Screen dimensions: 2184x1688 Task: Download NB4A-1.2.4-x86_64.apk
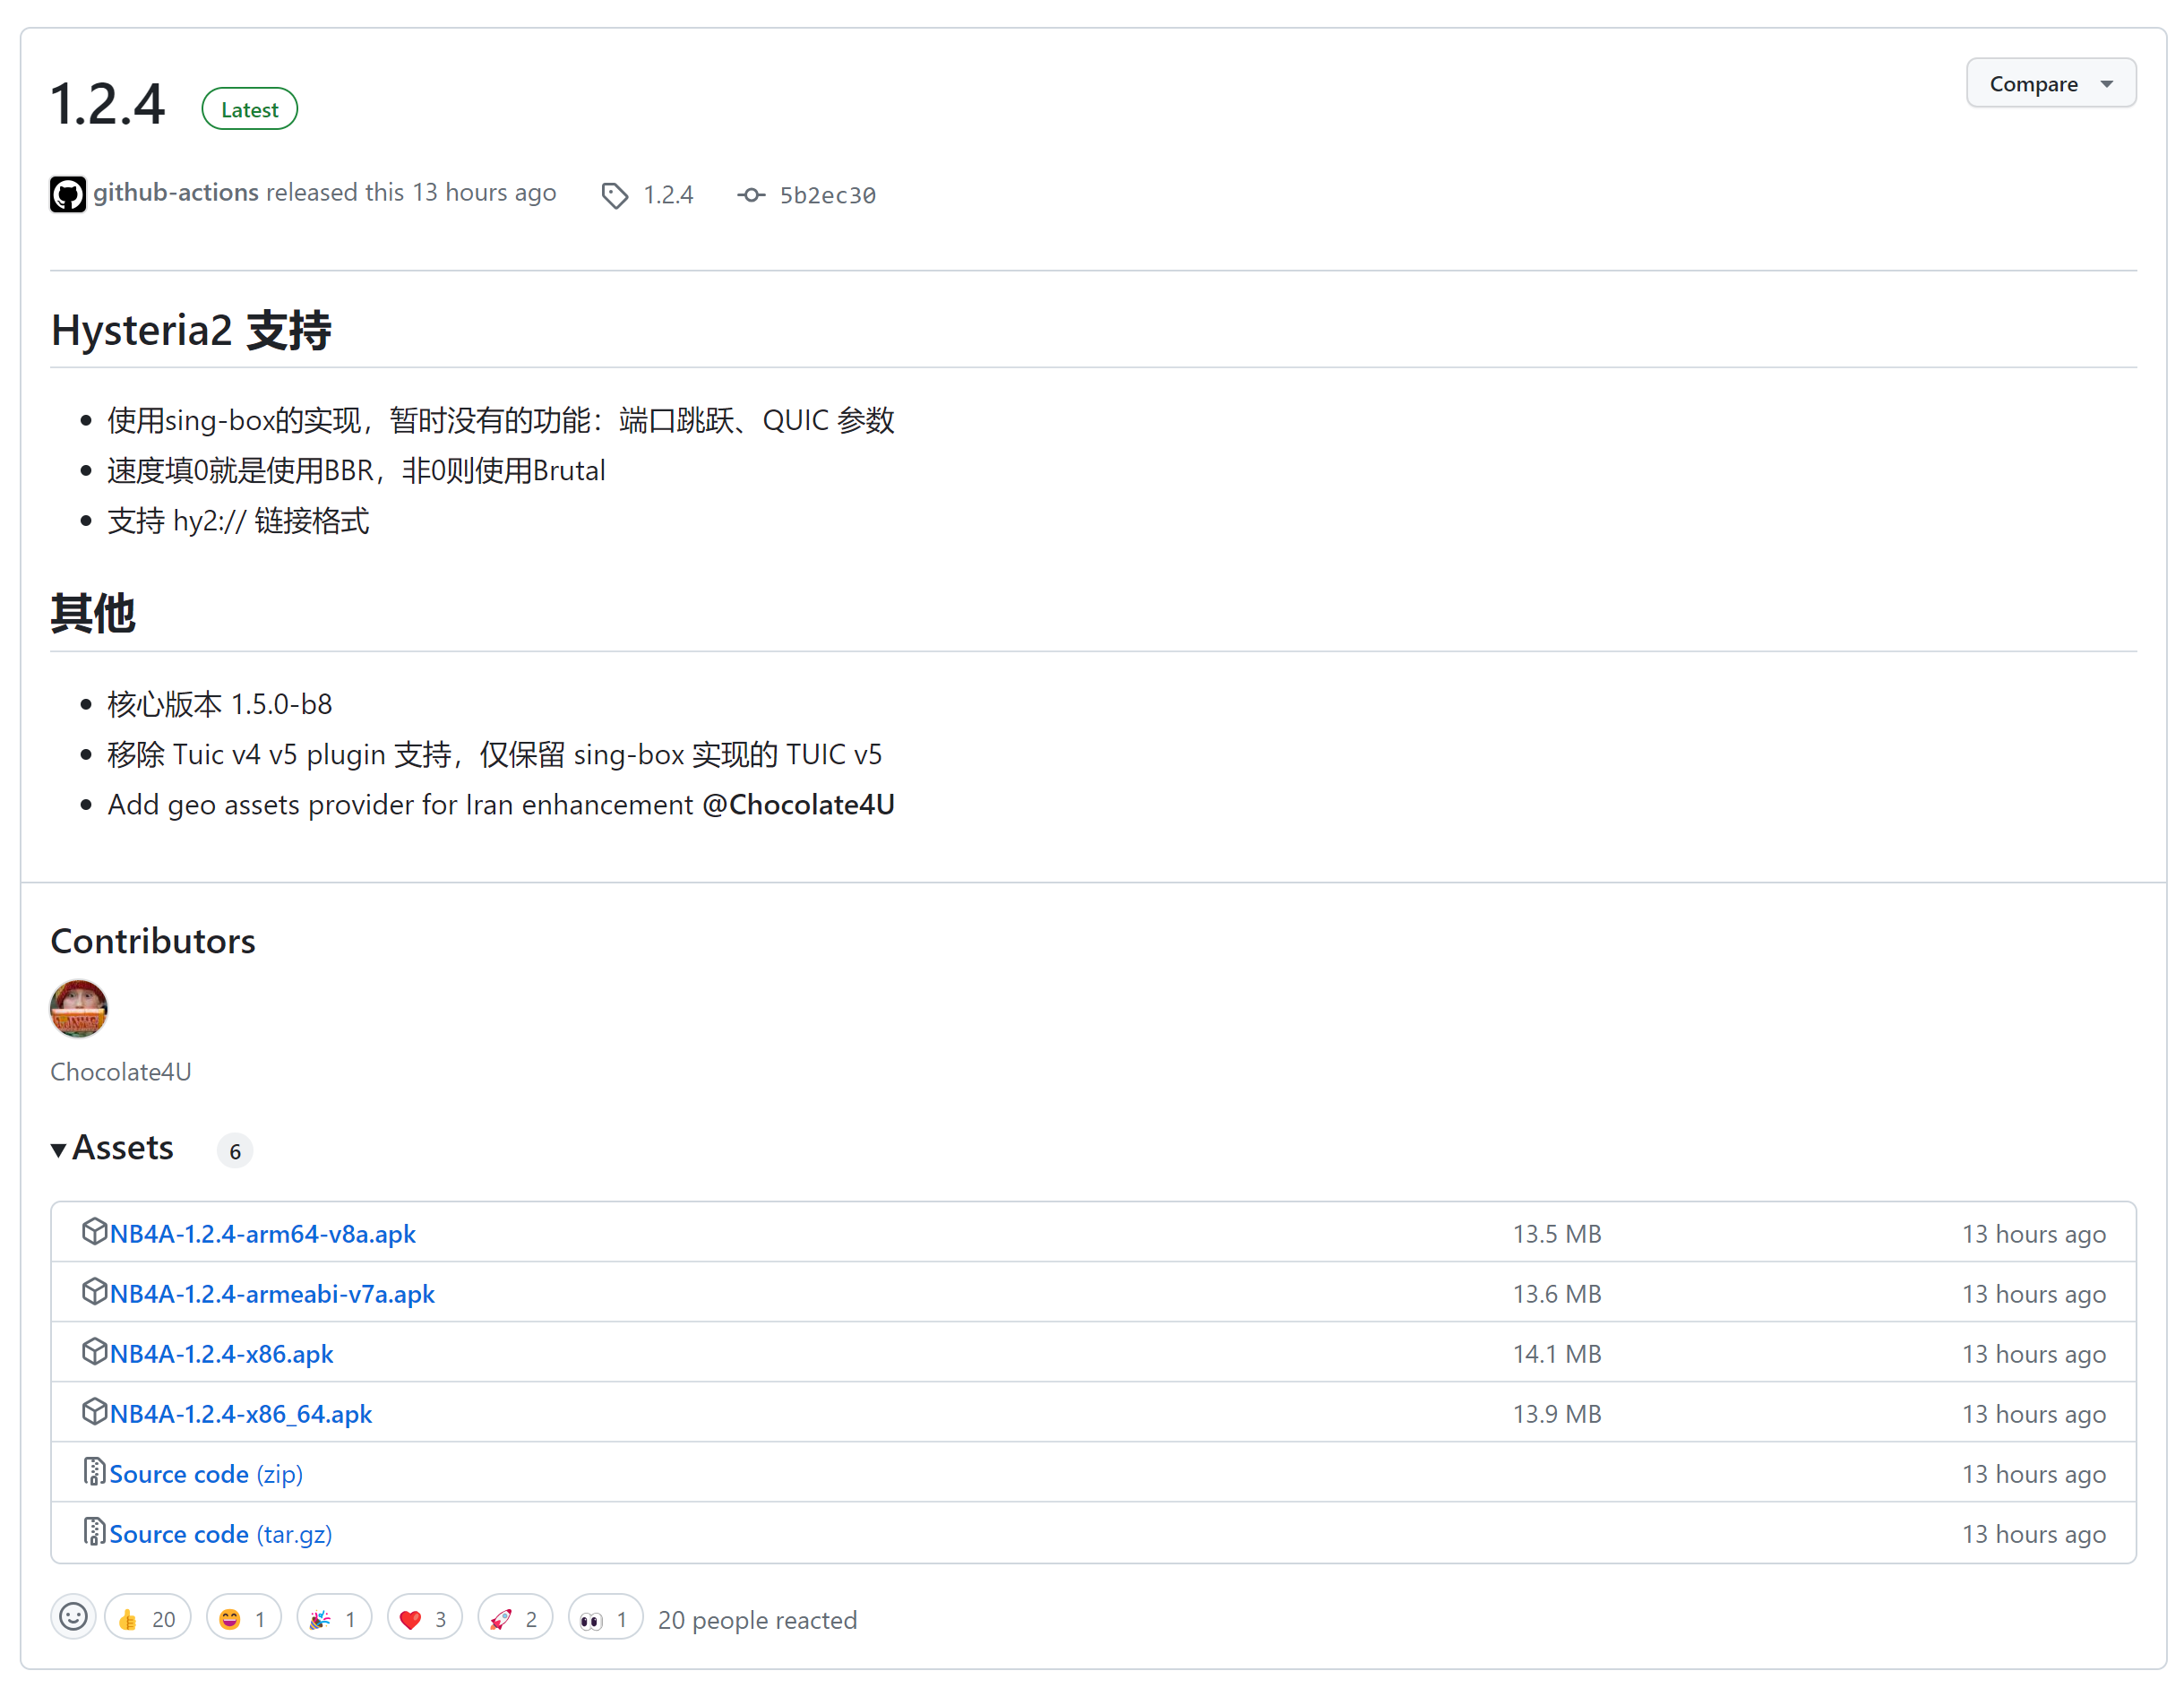[241, 1414]
